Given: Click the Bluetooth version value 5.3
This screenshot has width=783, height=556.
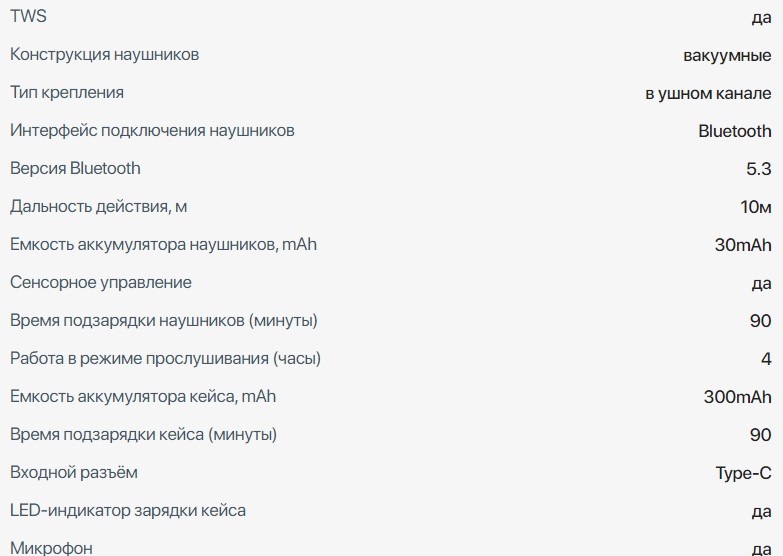Looking at the screenshot, I should coord(759,169).
